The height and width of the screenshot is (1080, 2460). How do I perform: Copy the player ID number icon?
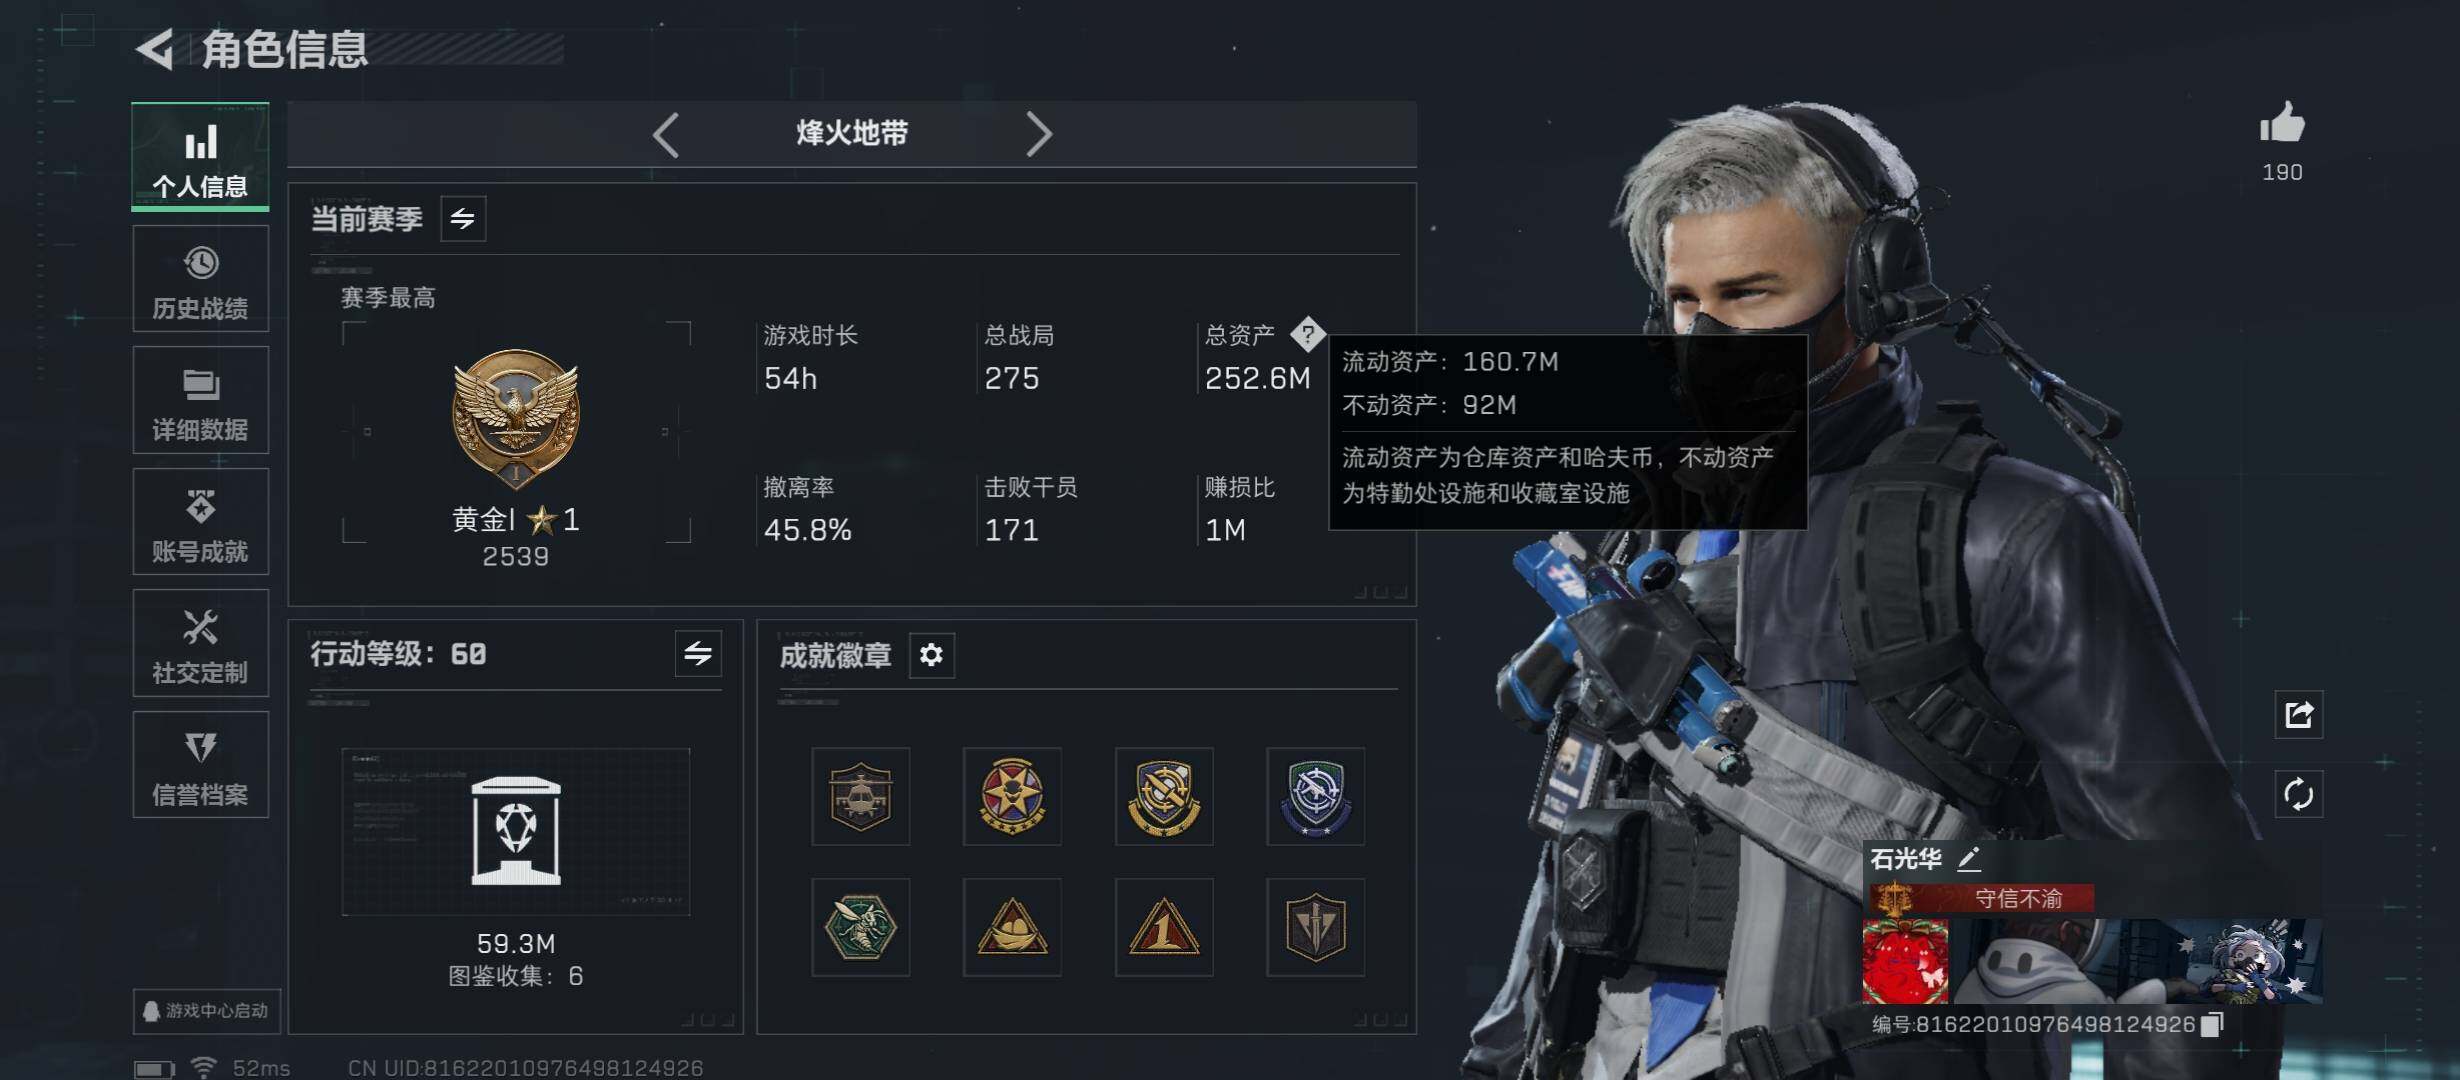tap(2212, 1024)
